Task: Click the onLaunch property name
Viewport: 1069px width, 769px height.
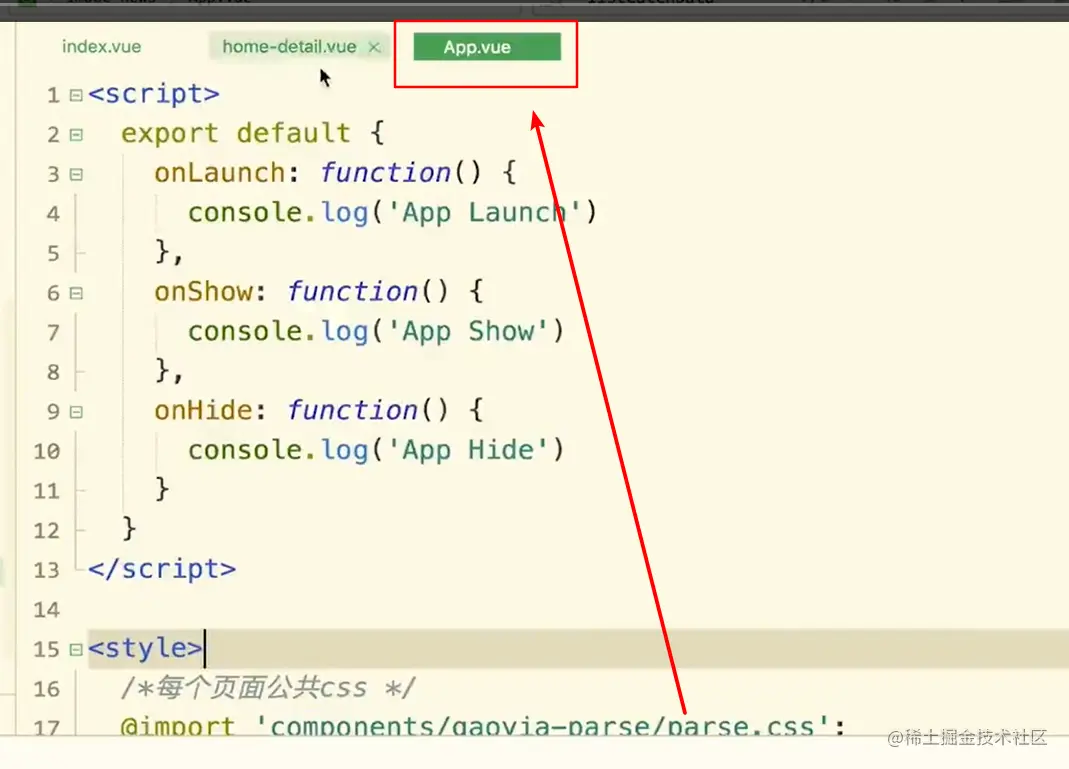Action: [220, 172]
